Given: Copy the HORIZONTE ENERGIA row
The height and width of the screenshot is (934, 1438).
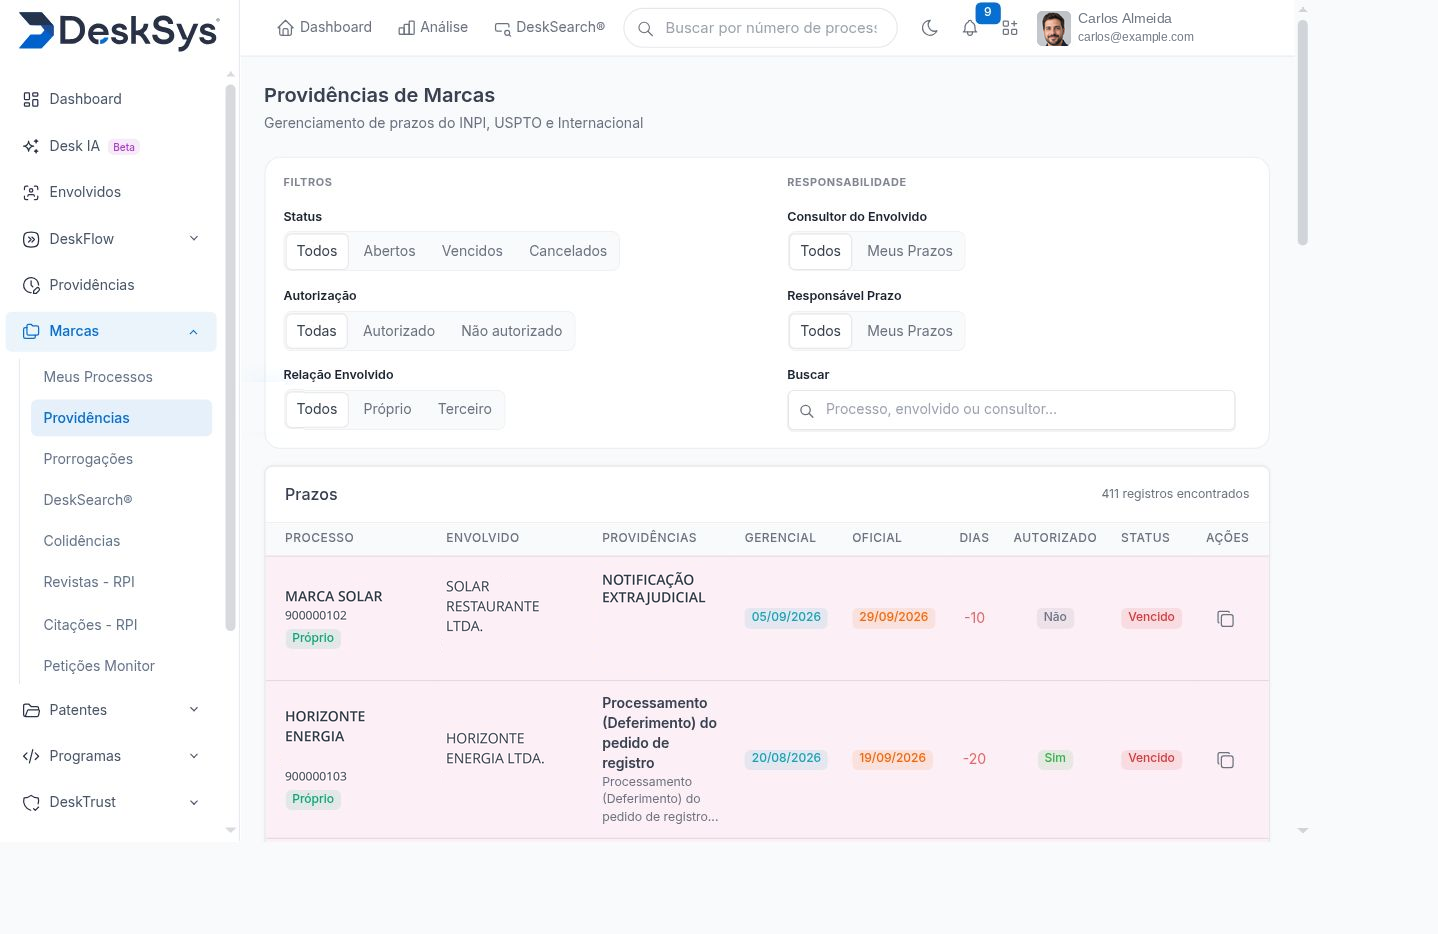Looking at the screenshot, I should coord(1225,760).
